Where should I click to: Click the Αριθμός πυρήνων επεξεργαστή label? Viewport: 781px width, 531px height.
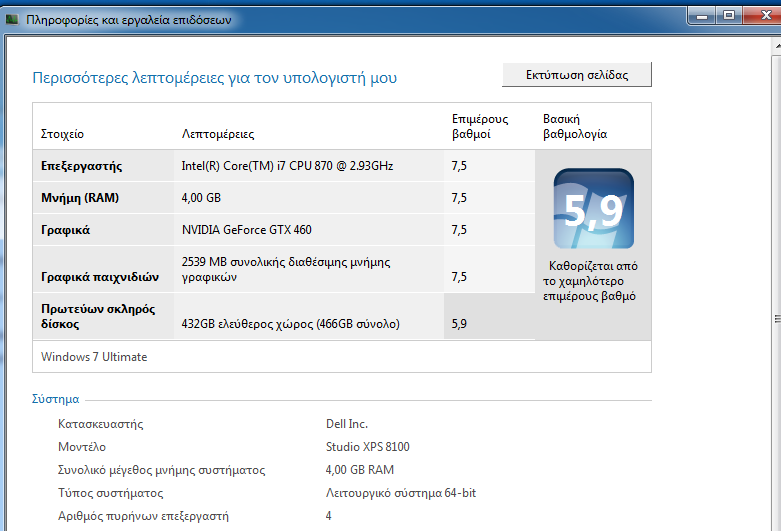tap(143, 516)
